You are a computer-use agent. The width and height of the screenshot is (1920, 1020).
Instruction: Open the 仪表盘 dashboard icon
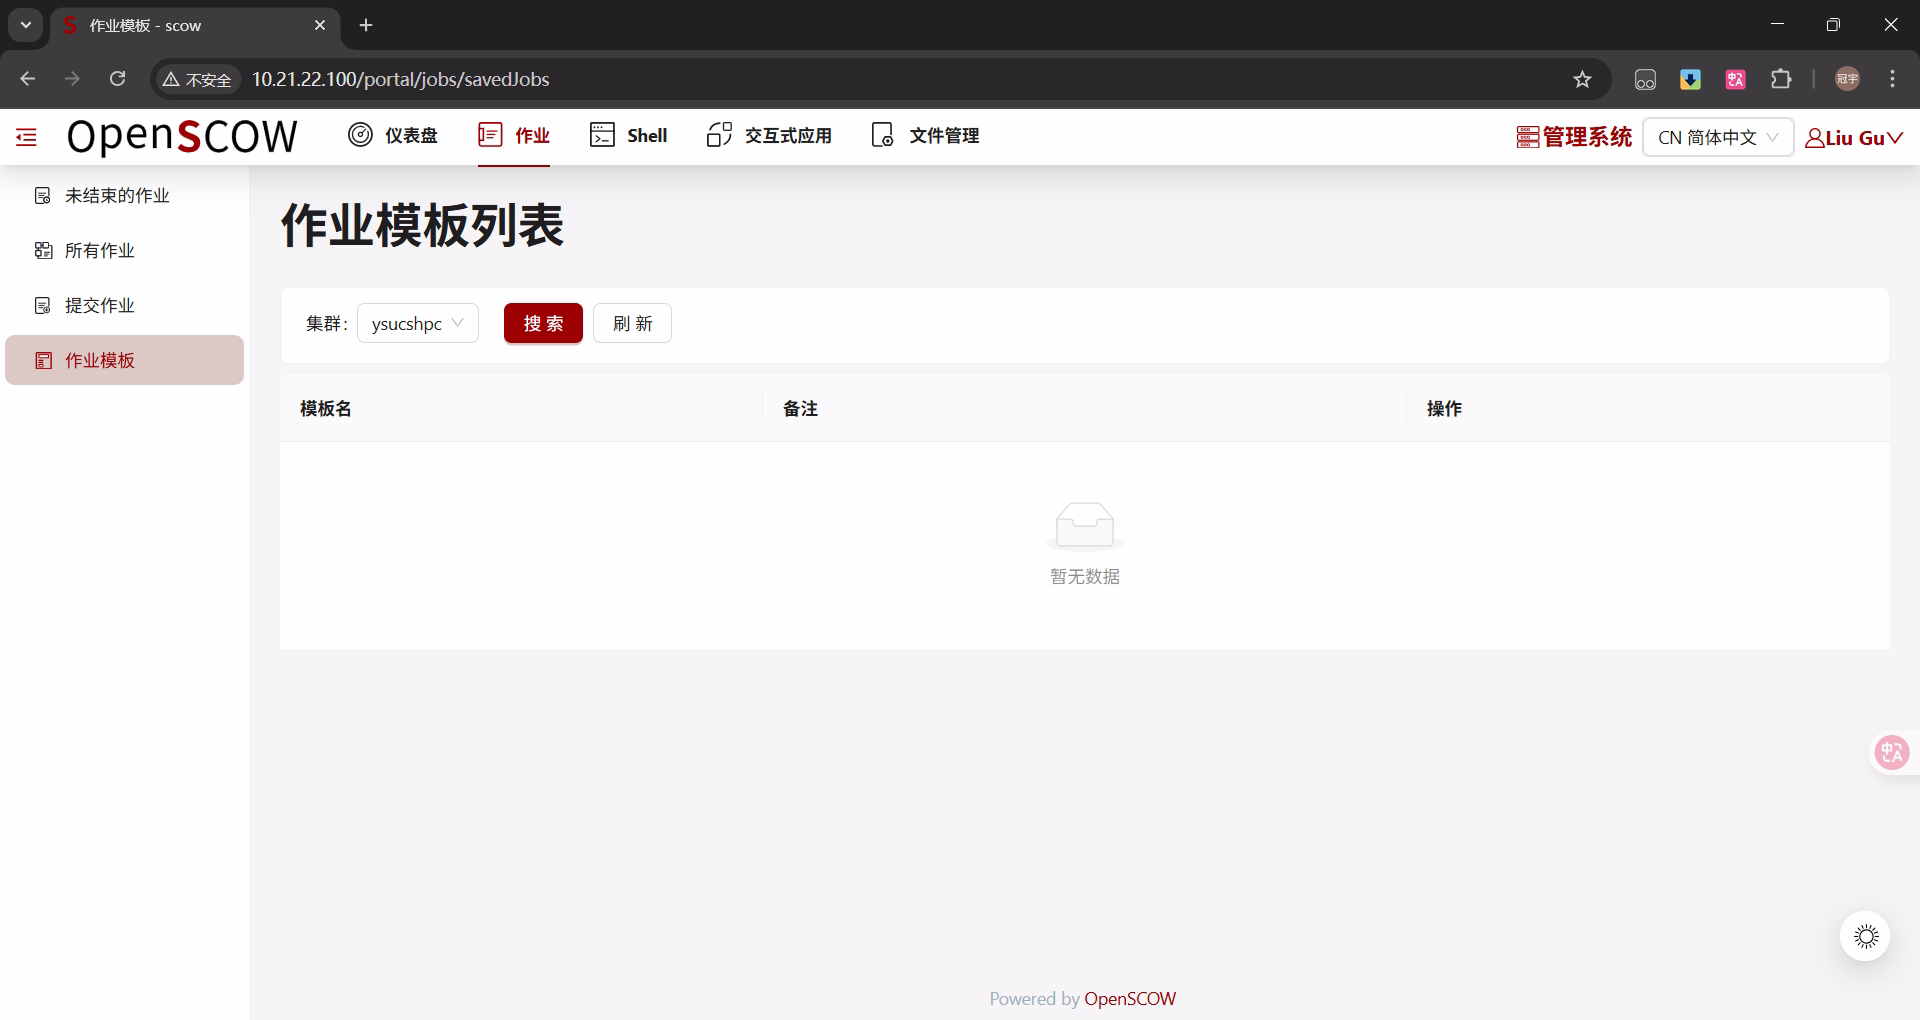coord(360,135)
